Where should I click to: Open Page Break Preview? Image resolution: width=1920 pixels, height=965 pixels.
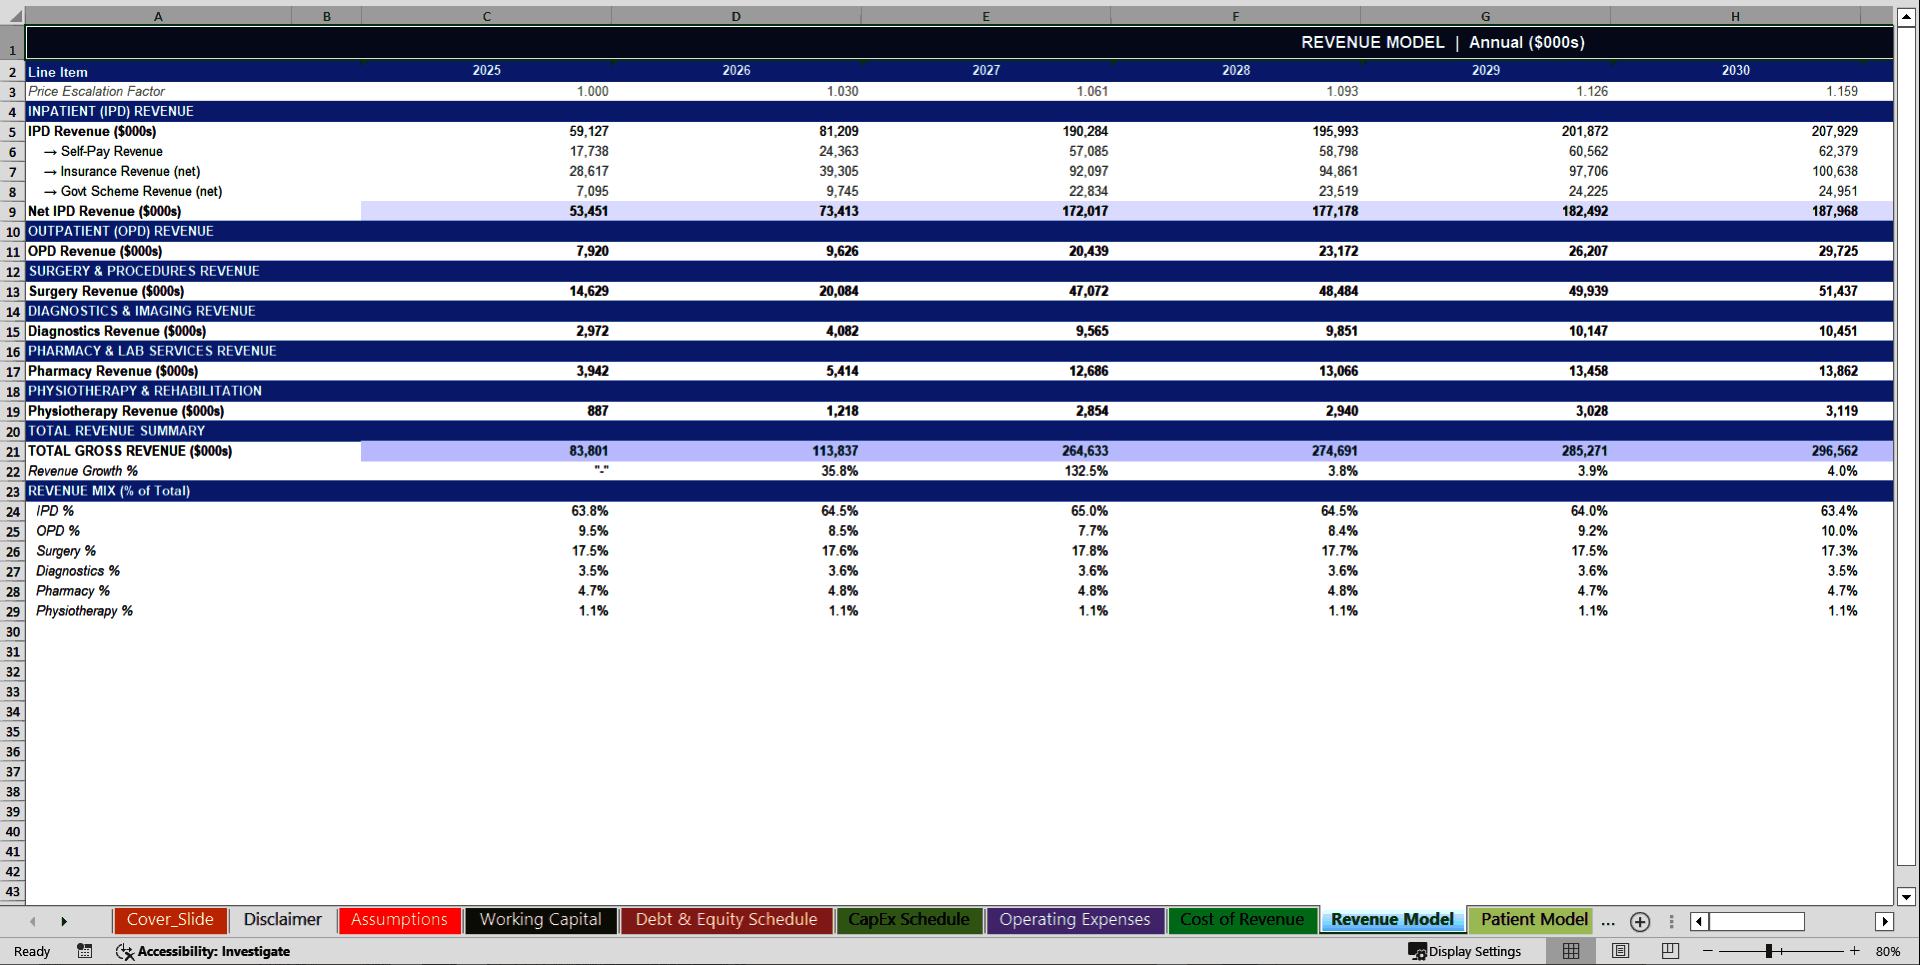(x=1668, y=951)
